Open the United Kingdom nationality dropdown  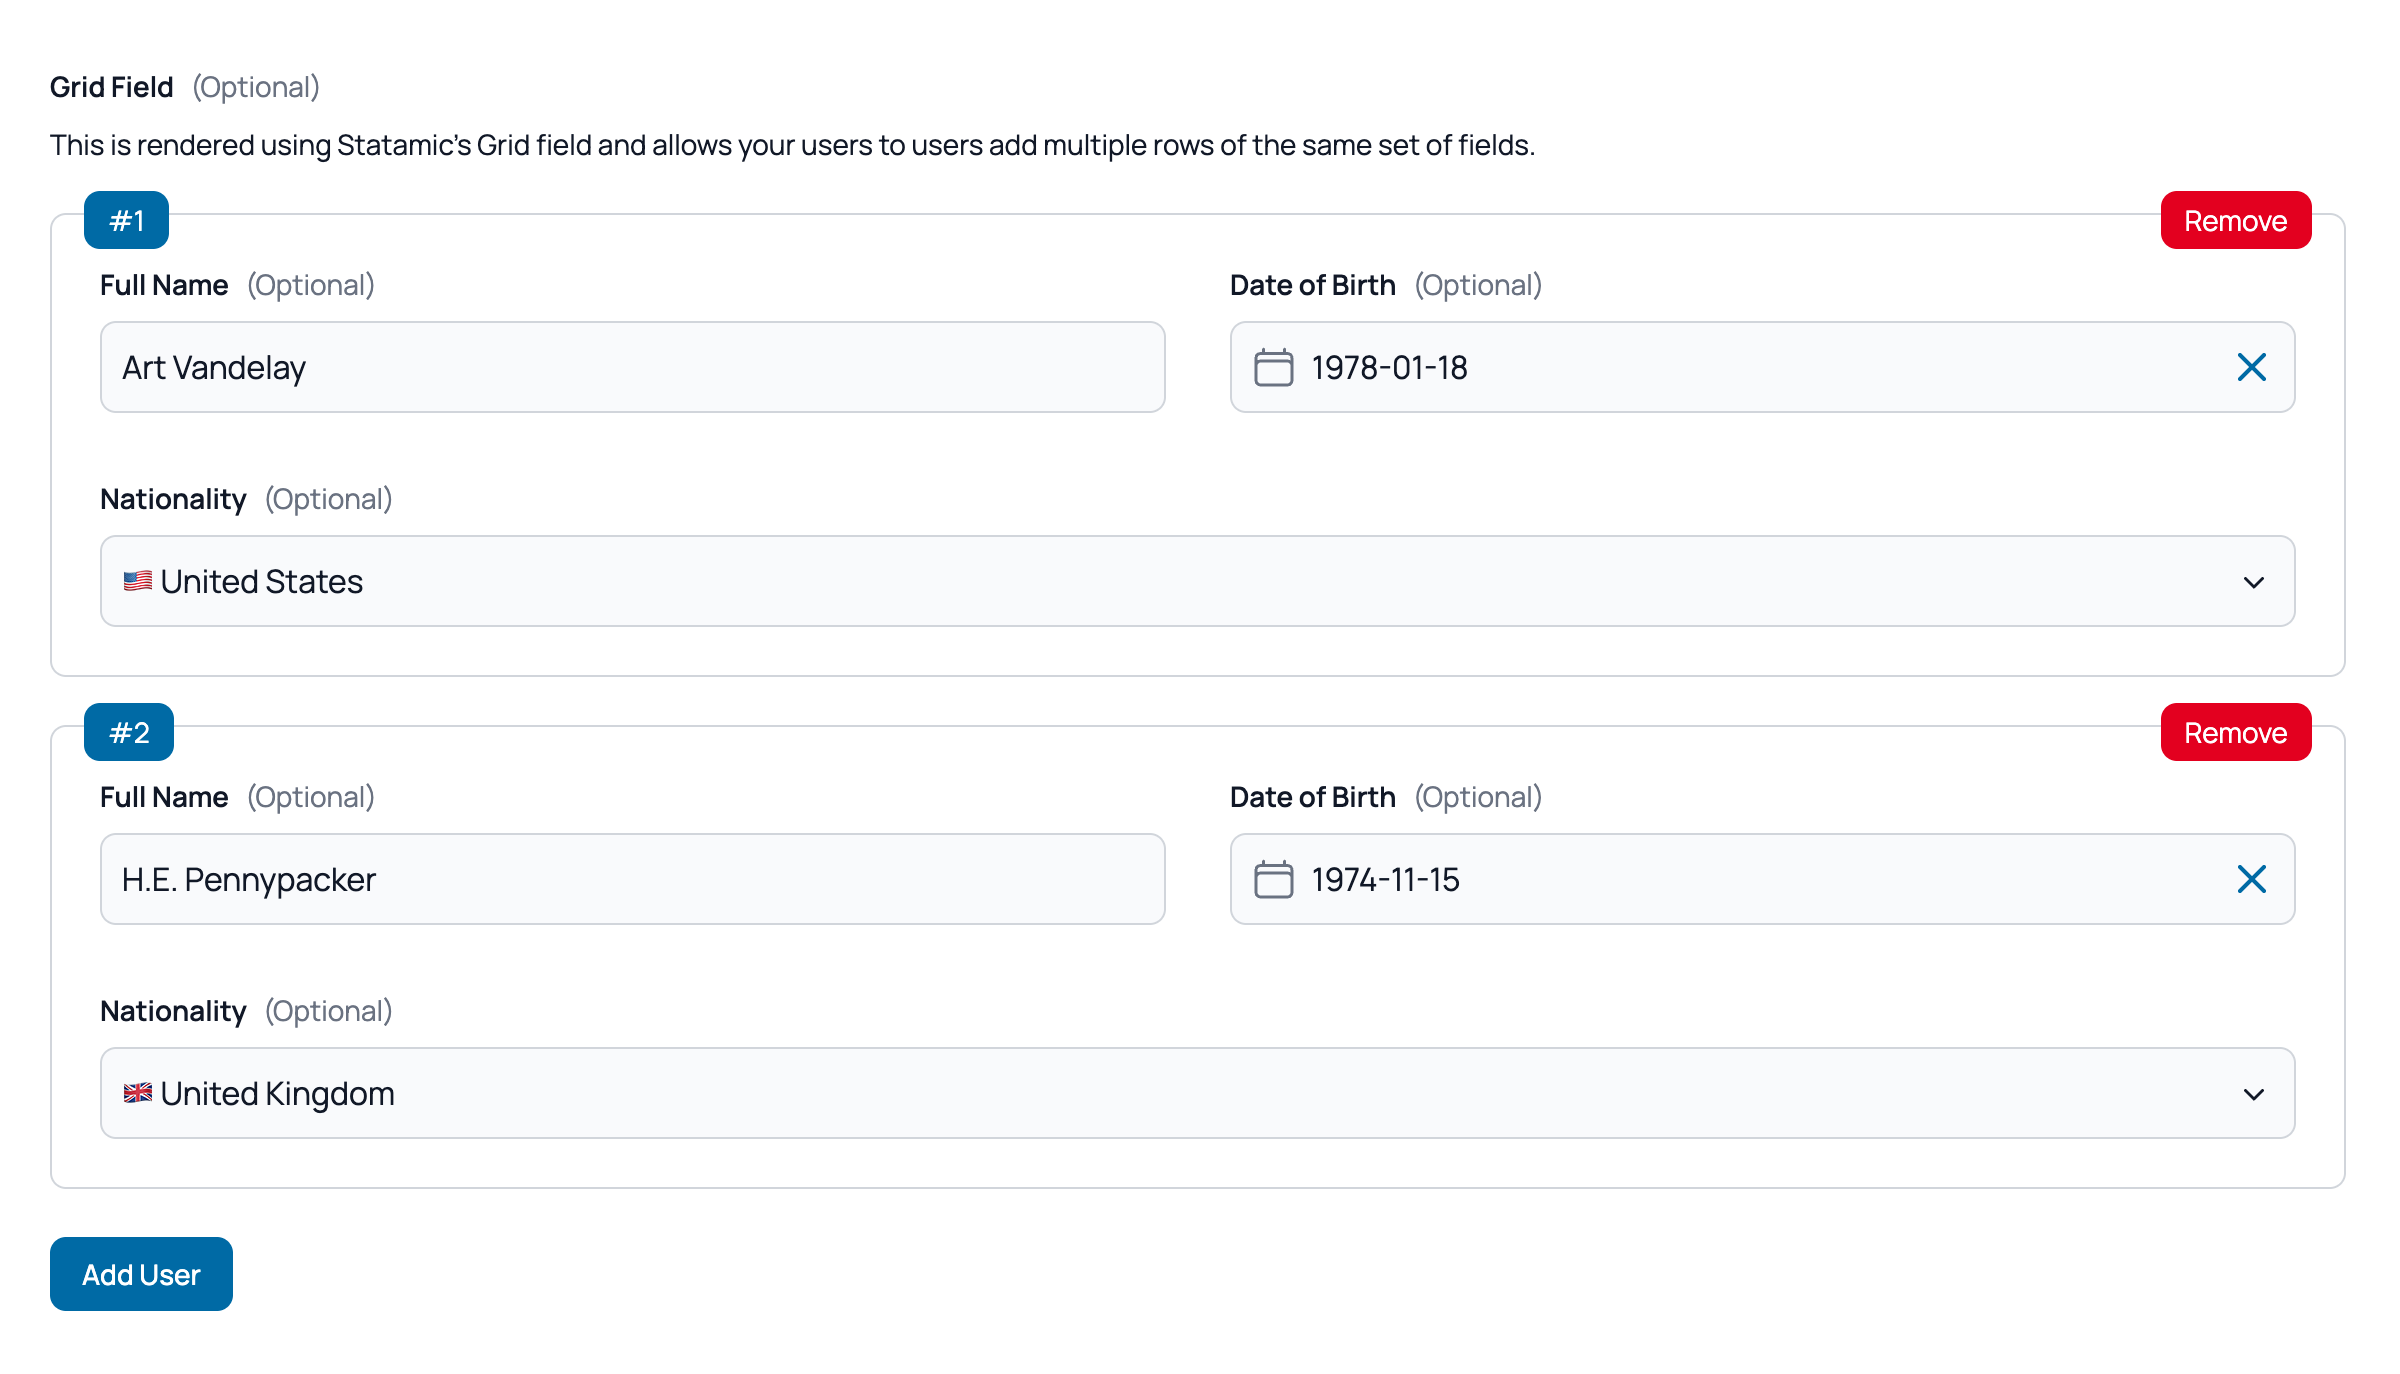click(x=1196, y=1093)
